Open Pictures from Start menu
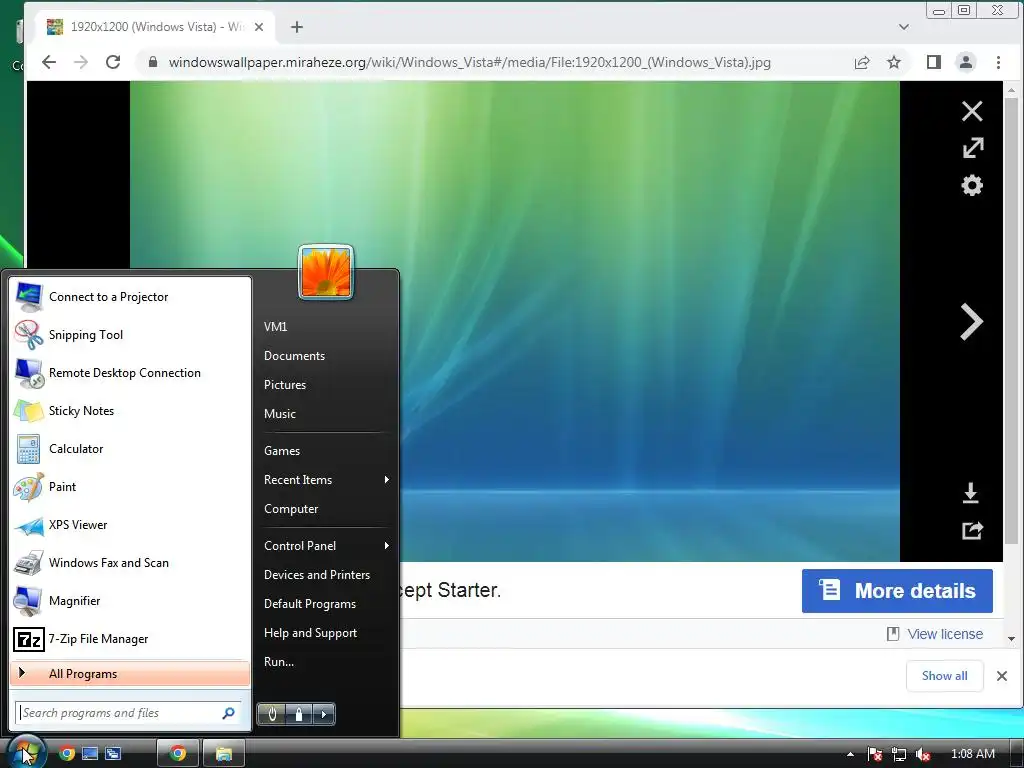Viewport: 1024px width, 768px height. point(285,385)
